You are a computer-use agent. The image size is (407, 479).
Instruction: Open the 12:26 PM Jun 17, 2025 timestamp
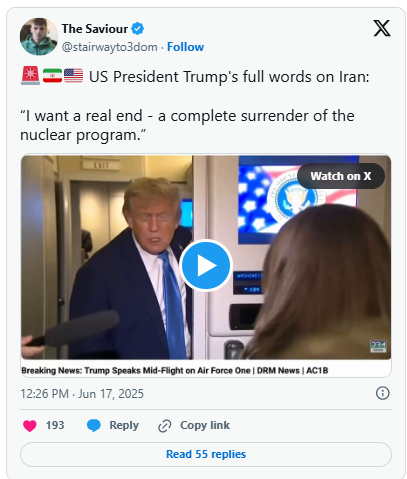(82, 394)
